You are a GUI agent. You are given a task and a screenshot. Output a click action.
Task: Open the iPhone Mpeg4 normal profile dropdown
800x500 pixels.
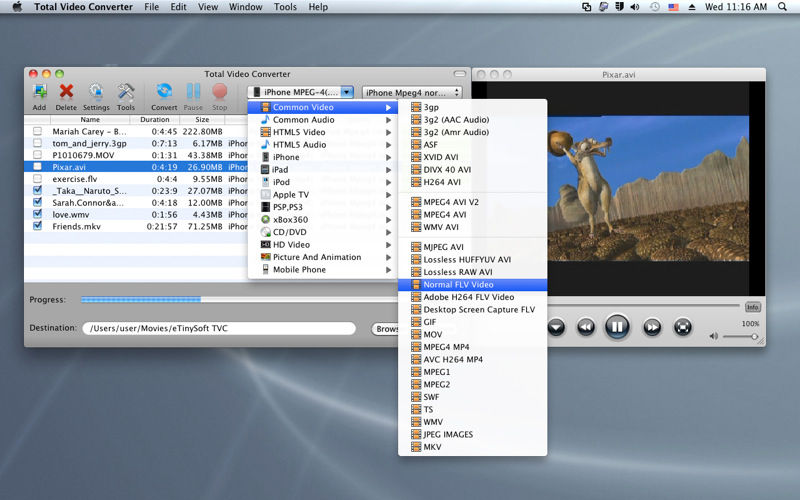(x=412, y=92)
